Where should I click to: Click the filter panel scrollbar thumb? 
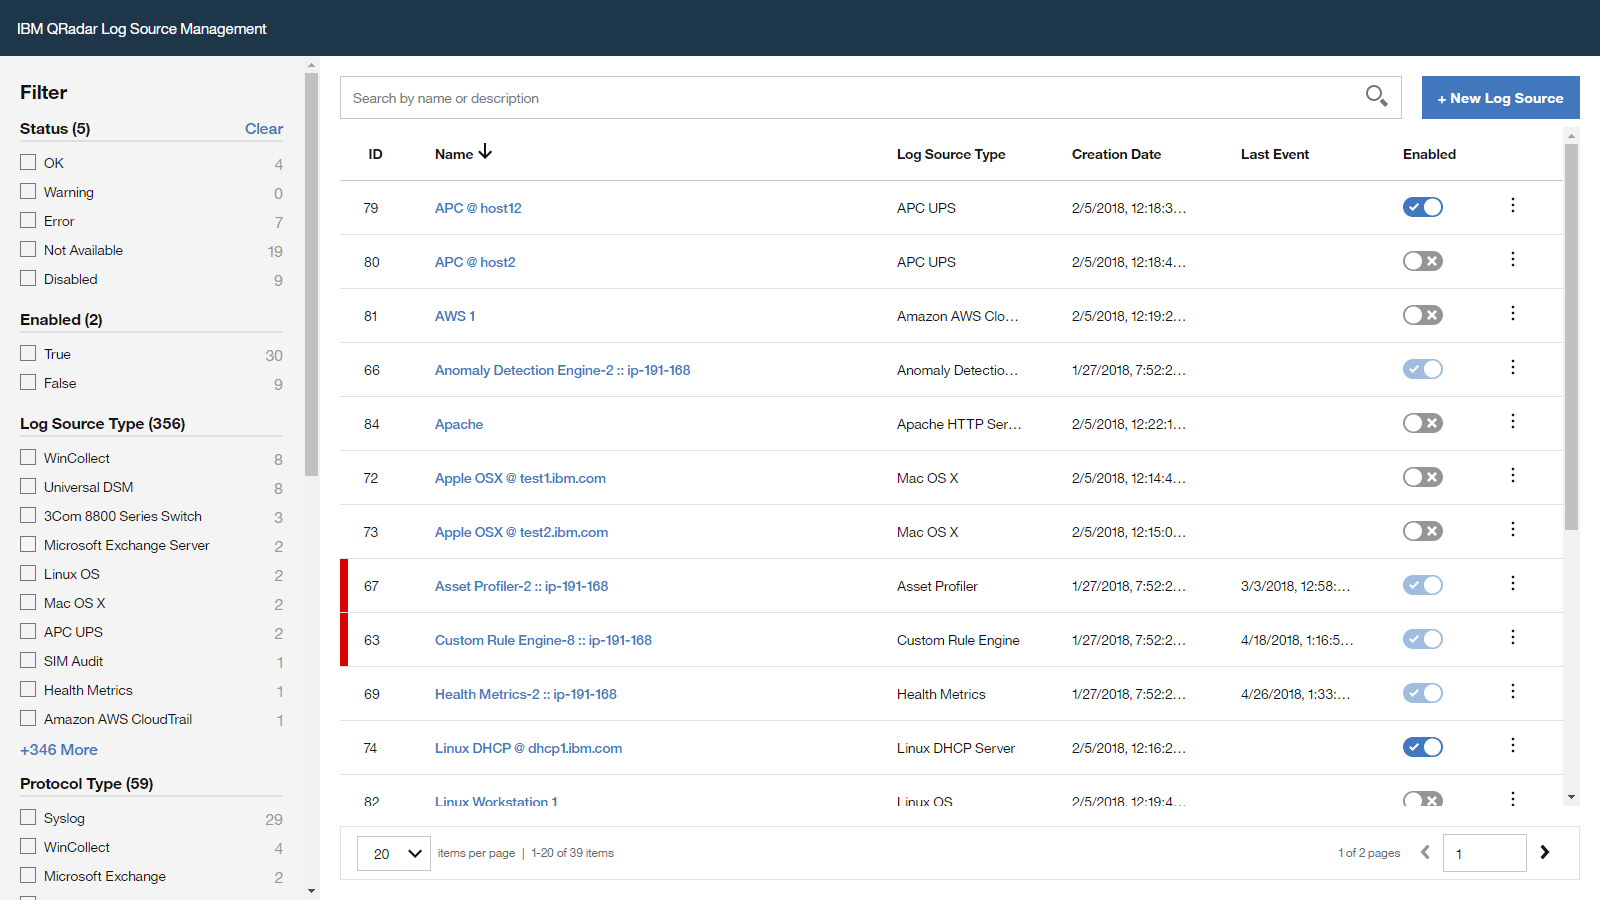point(311,274)
